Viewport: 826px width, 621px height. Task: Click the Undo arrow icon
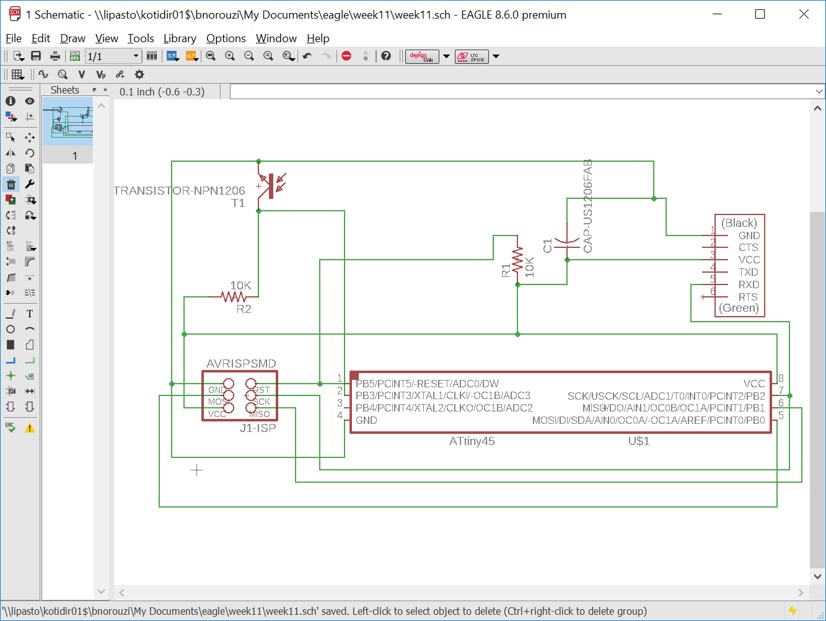pos(308,56)
